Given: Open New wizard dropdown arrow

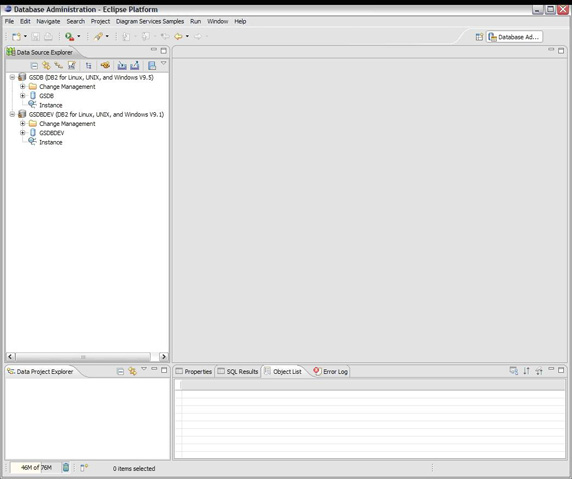Looking at the screenshot, I should click(25, 36).
